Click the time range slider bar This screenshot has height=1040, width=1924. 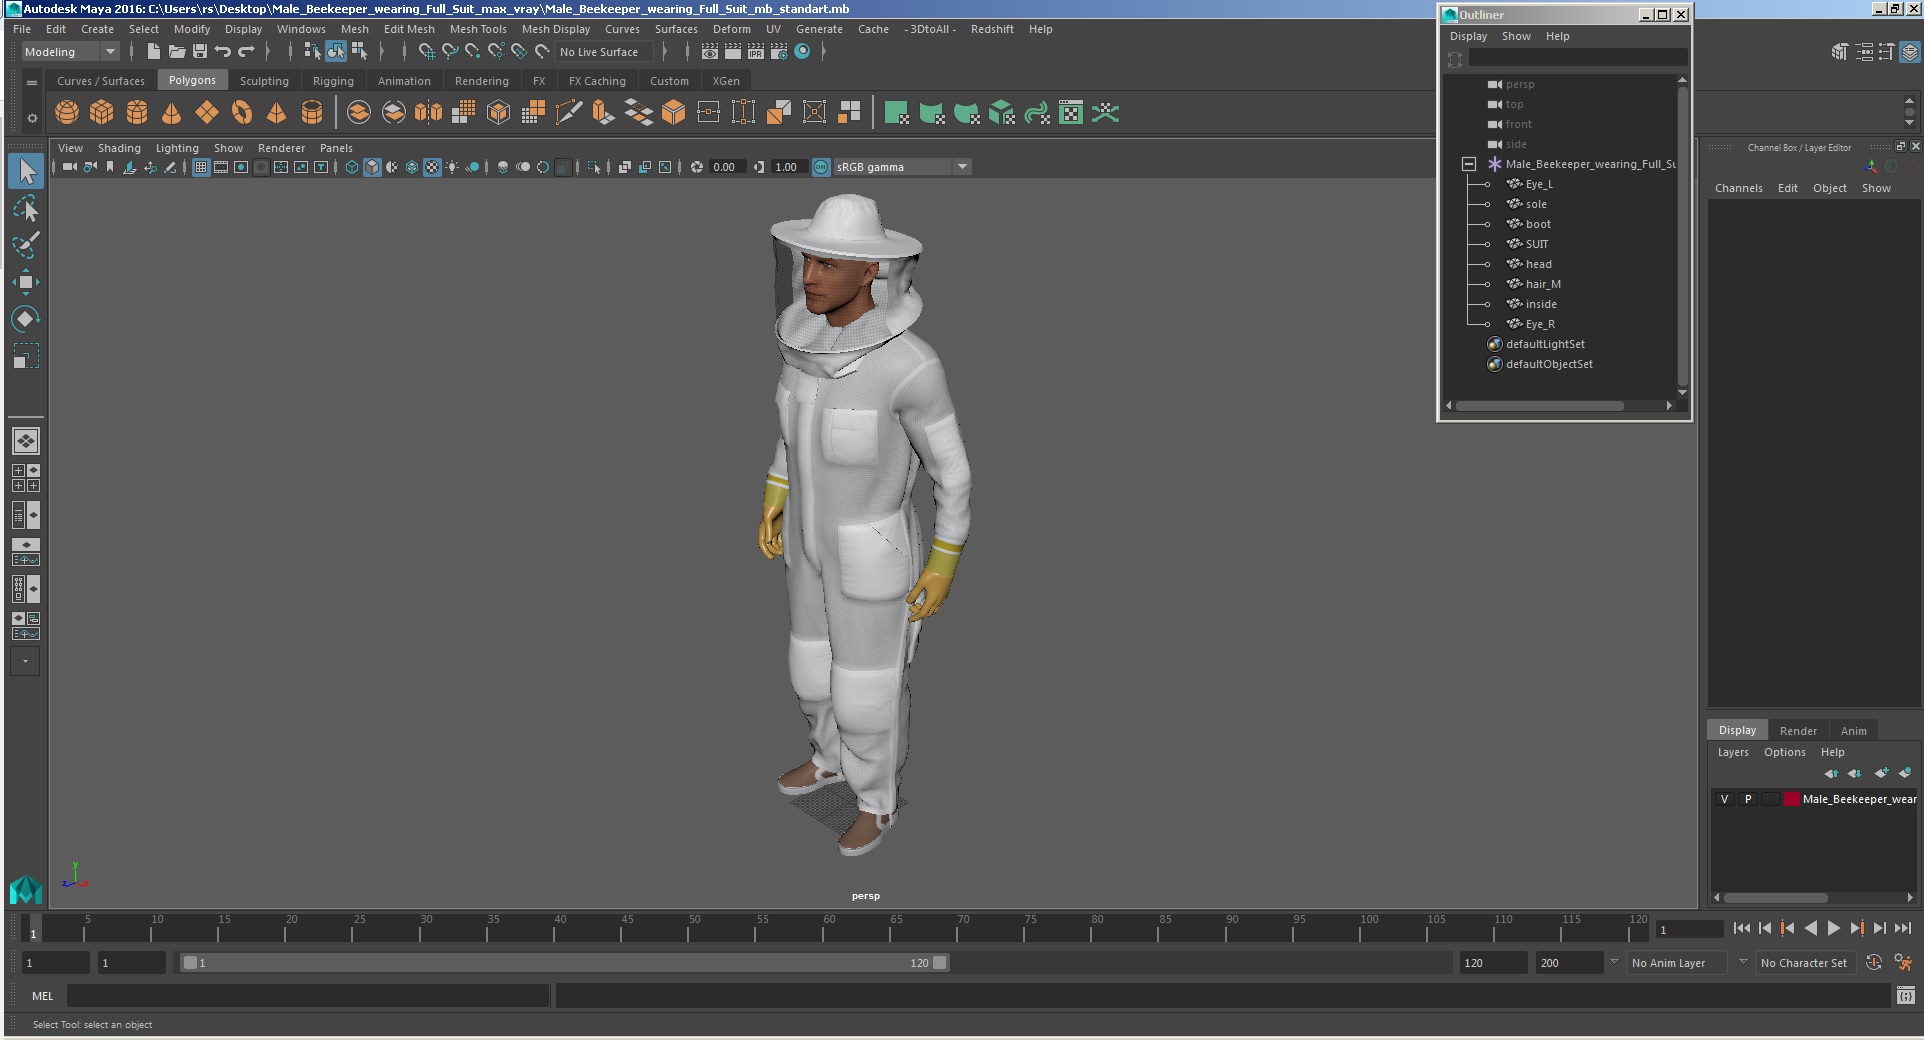click(564, 963)
